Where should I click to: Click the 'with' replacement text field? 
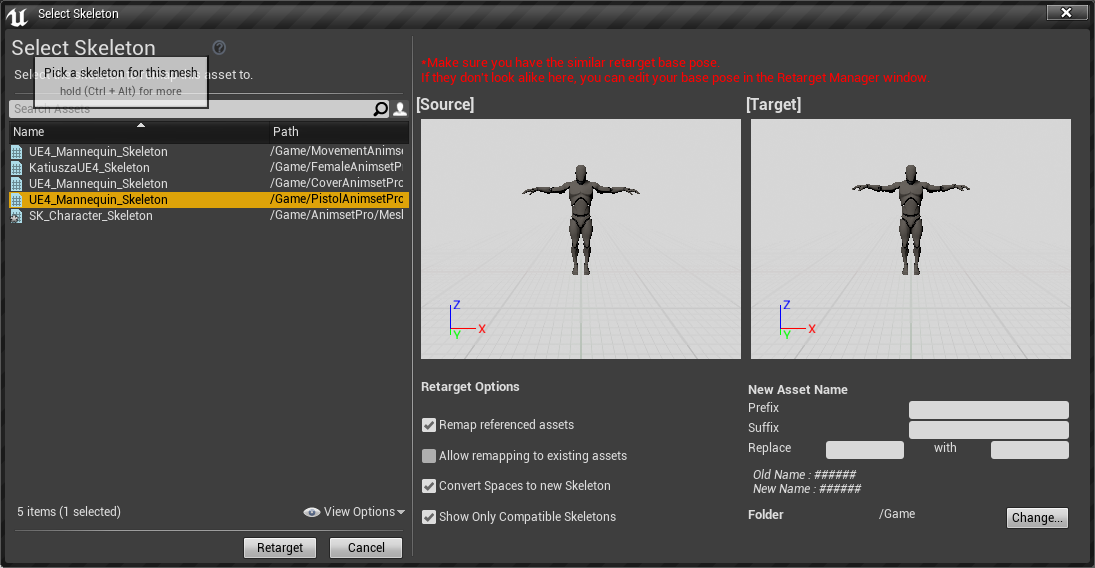1029,450
